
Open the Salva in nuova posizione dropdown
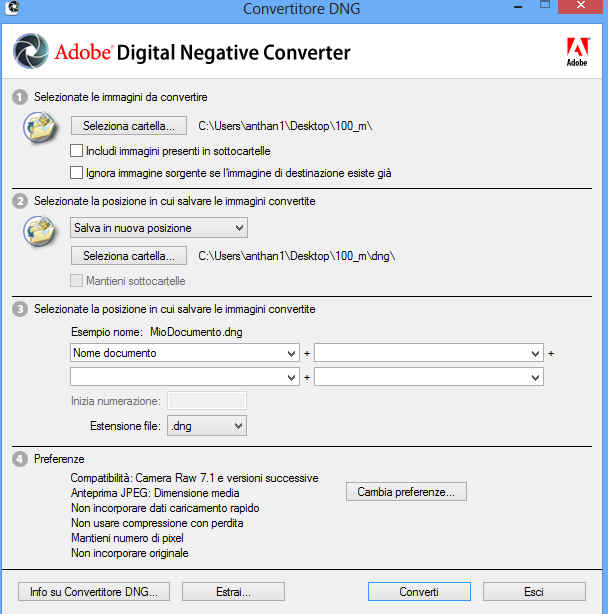point(159,228)
